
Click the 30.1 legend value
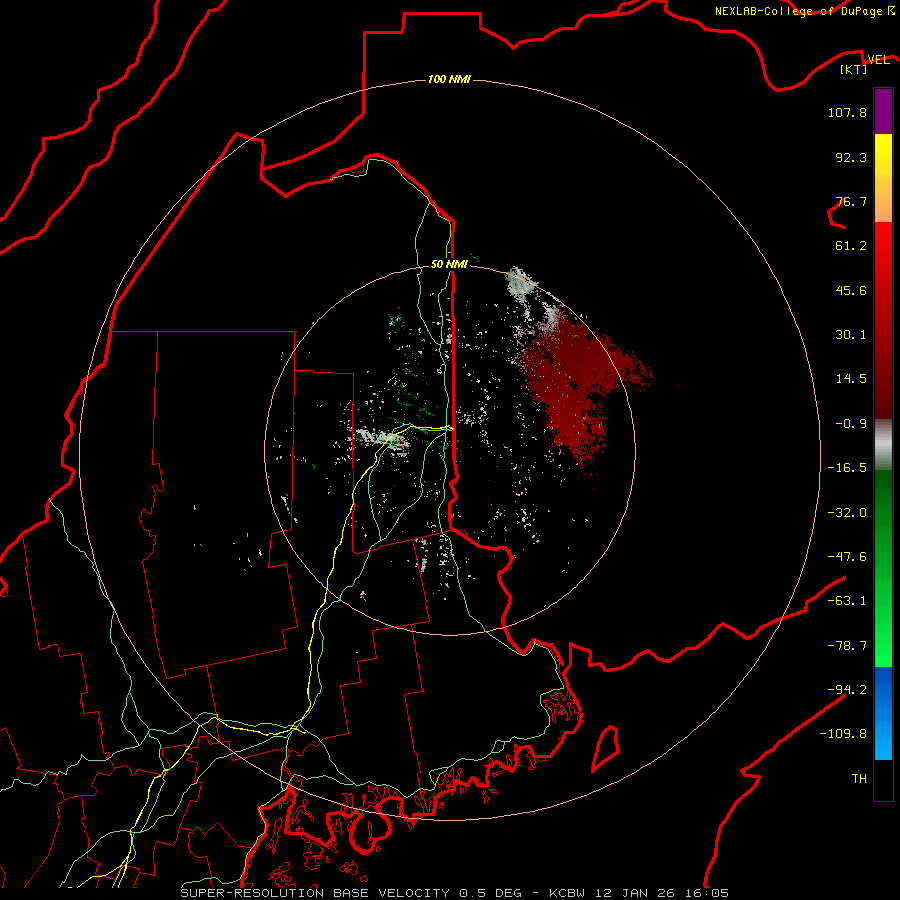pos(851,335)
